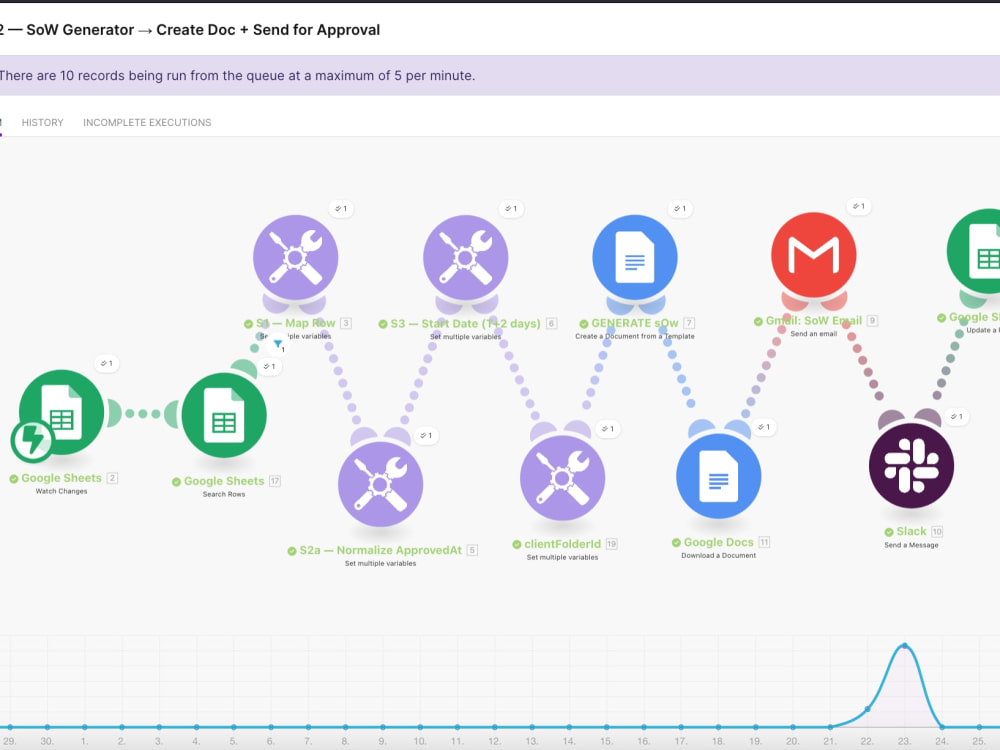Click the instant trigger lightning bolt icon
The image size is (1000, 750).
pos(32,441)
